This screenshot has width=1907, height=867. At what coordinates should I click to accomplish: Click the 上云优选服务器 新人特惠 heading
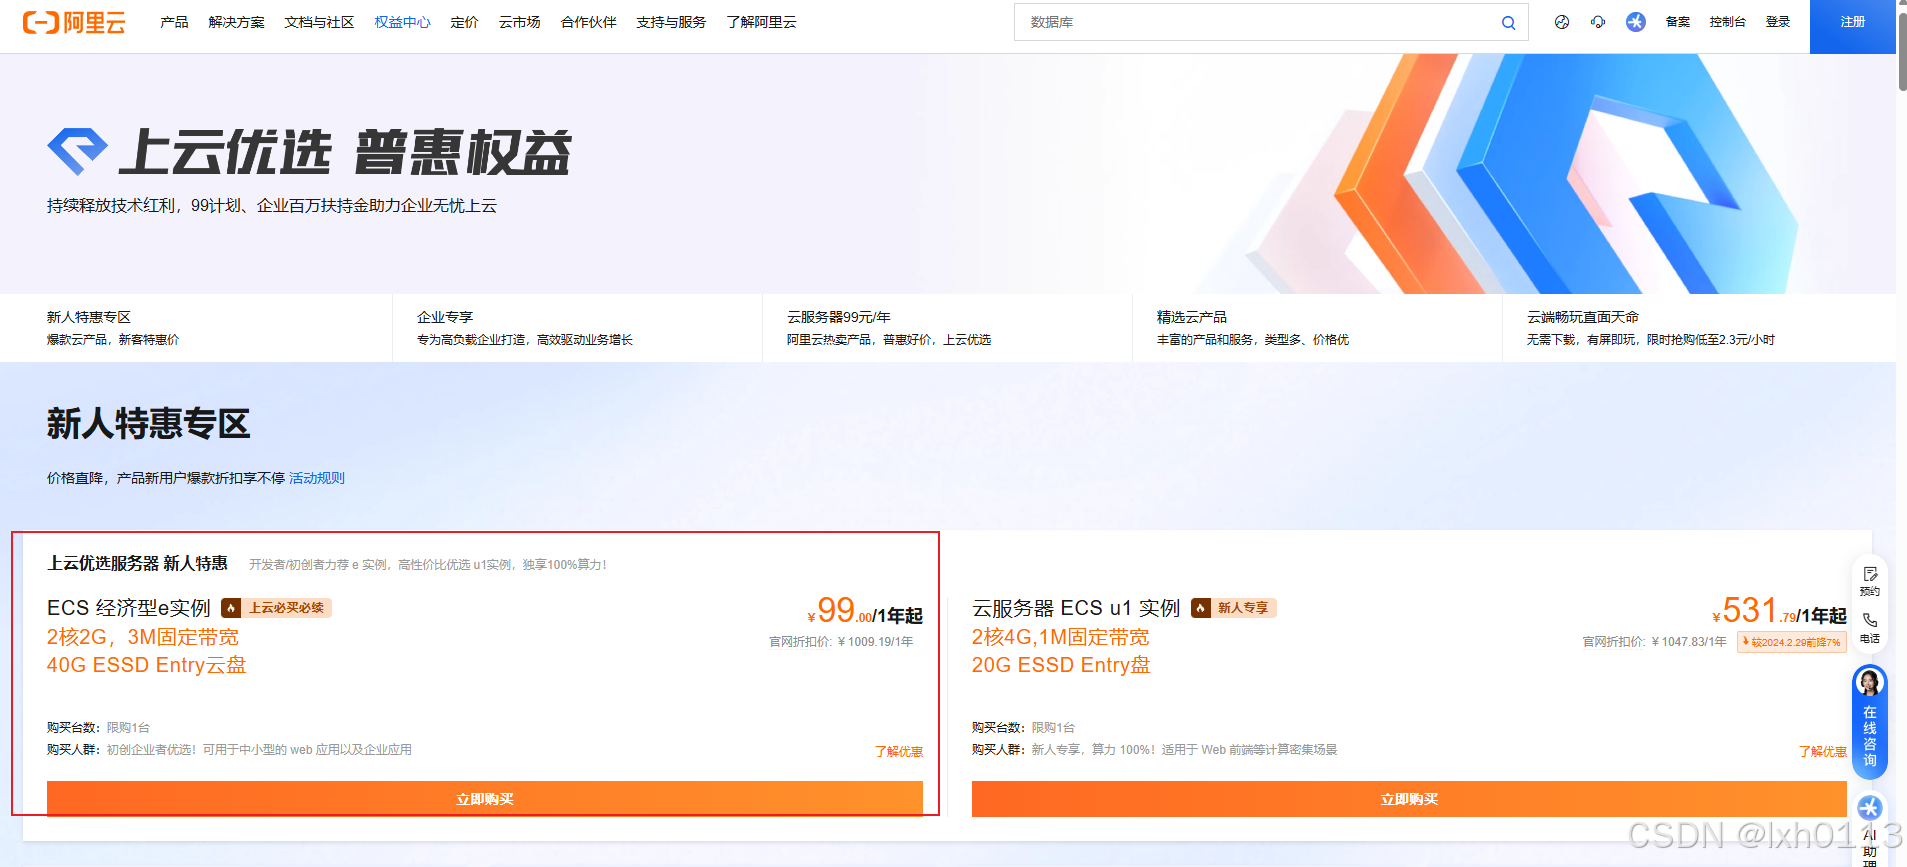point(137,564)
